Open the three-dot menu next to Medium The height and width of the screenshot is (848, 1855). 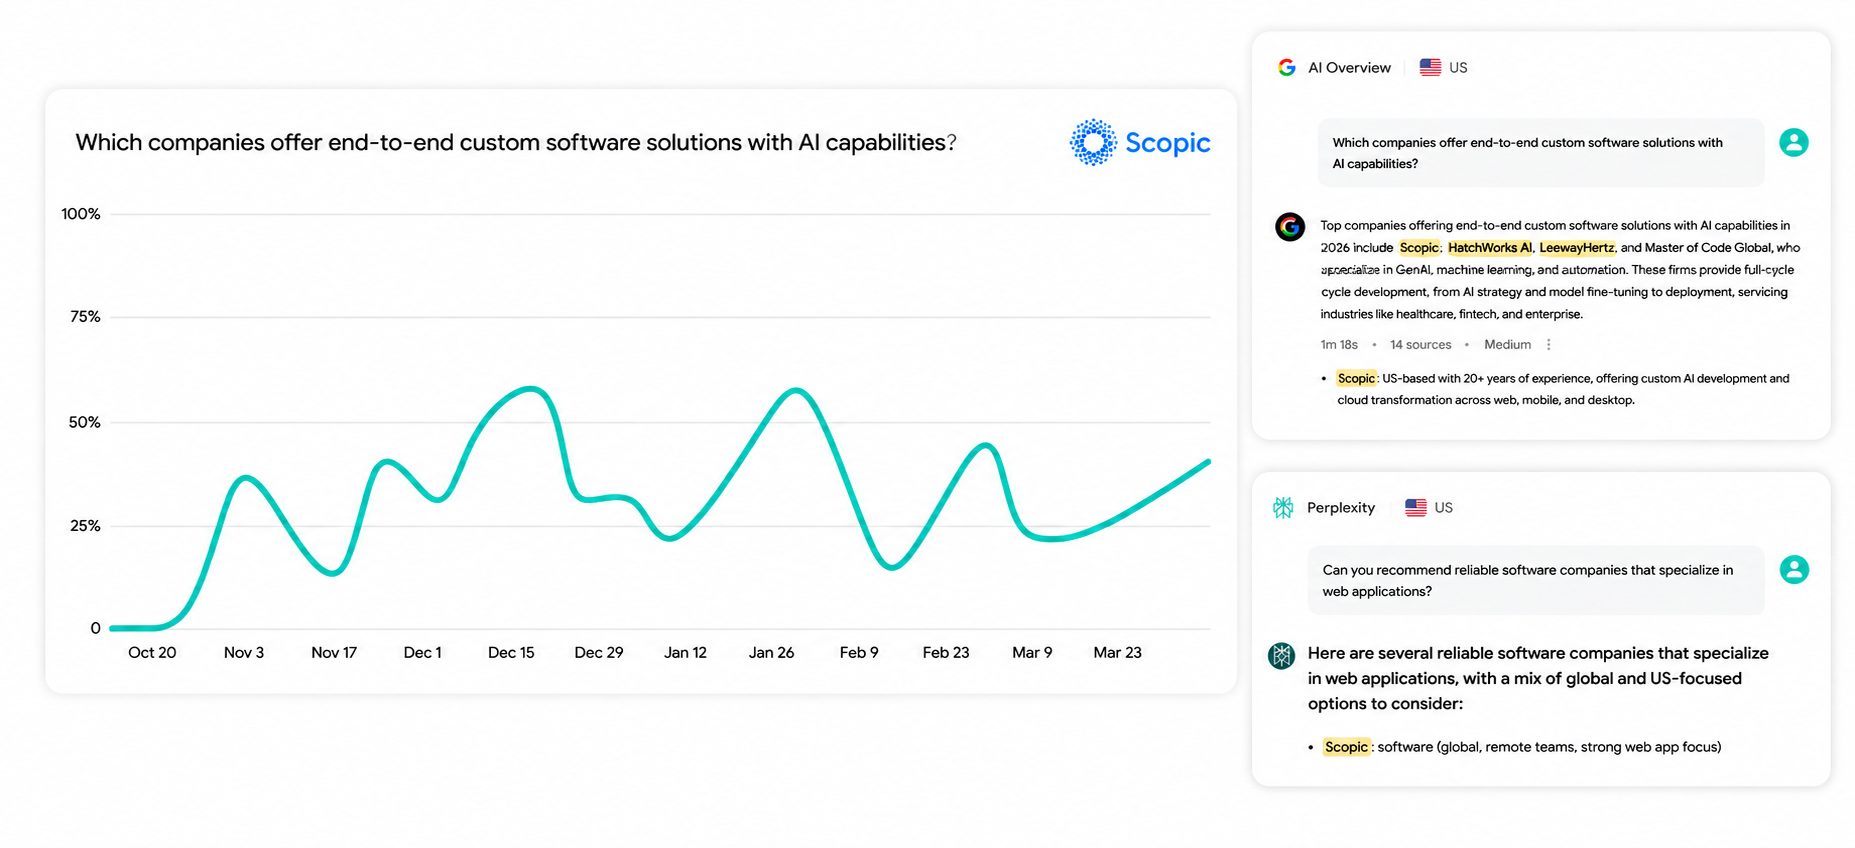coord(1549,344)
